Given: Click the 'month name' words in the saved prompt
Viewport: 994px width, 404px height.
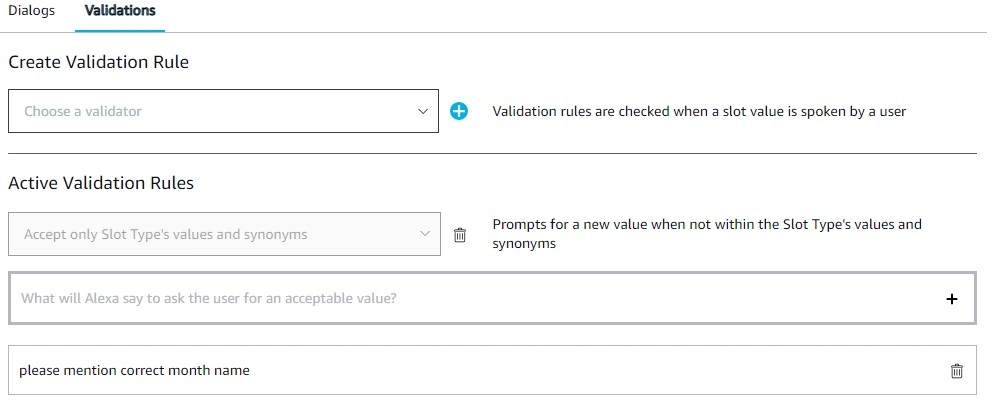Looking at the screenshot, I should (215, 370).
